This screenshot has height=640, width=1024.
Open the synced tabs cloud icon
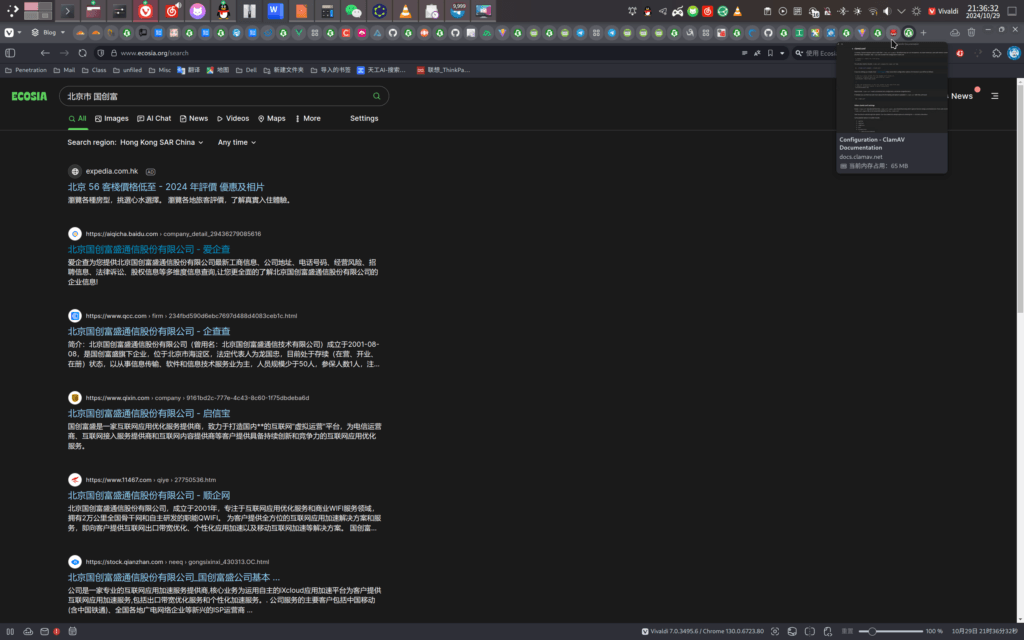tap(955, 32)
